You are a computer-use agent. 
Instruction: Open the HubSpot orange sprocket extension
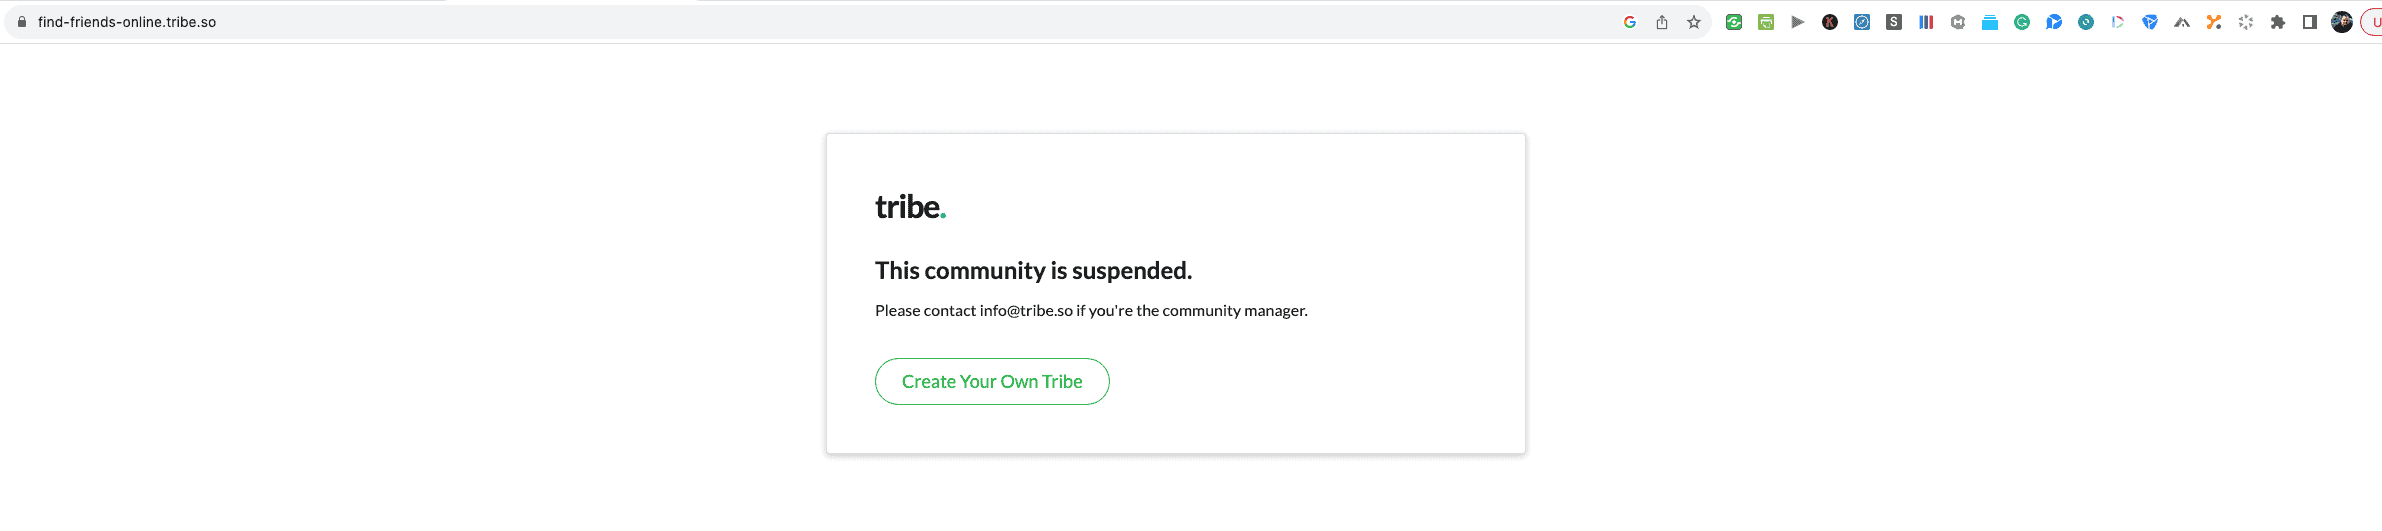[2214, 22]
